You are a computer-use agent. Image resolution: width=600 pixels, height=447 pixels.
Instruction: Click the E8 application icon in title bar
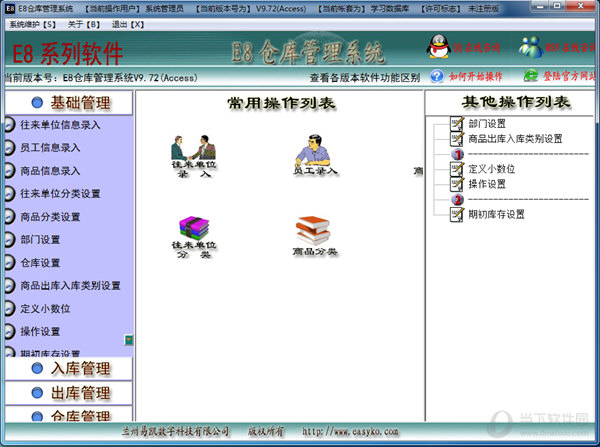[10, 8]
